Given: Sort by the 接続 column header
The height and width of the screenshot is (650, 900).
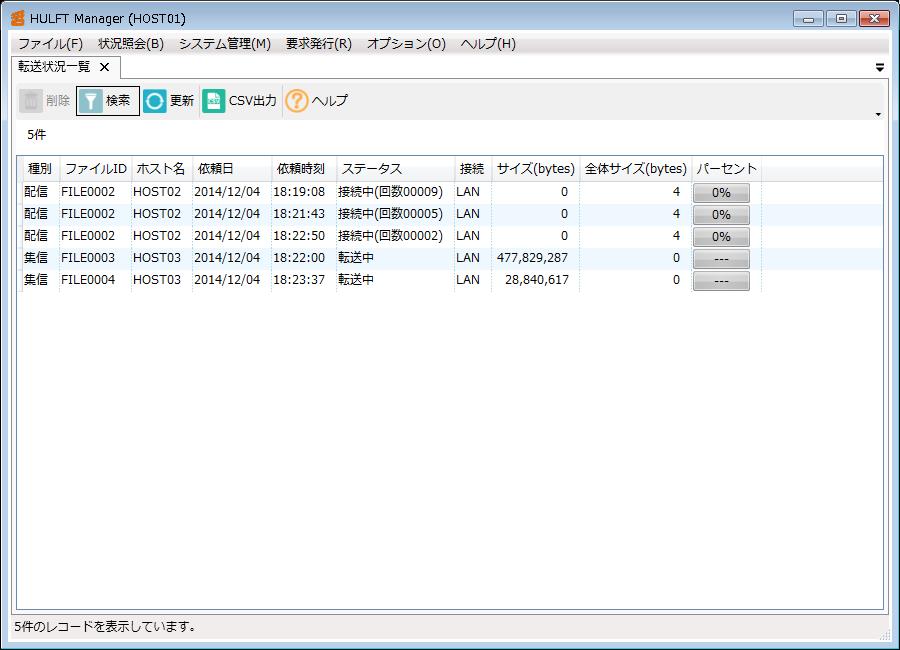Looking at the screenshot, I should click(x=473, y=169).
